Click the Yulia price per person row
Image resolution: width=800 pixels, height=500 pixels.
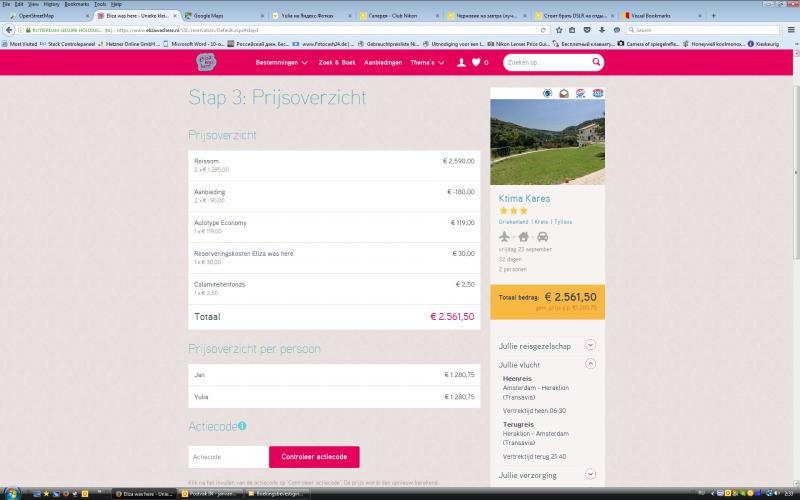tap(334, 397)
